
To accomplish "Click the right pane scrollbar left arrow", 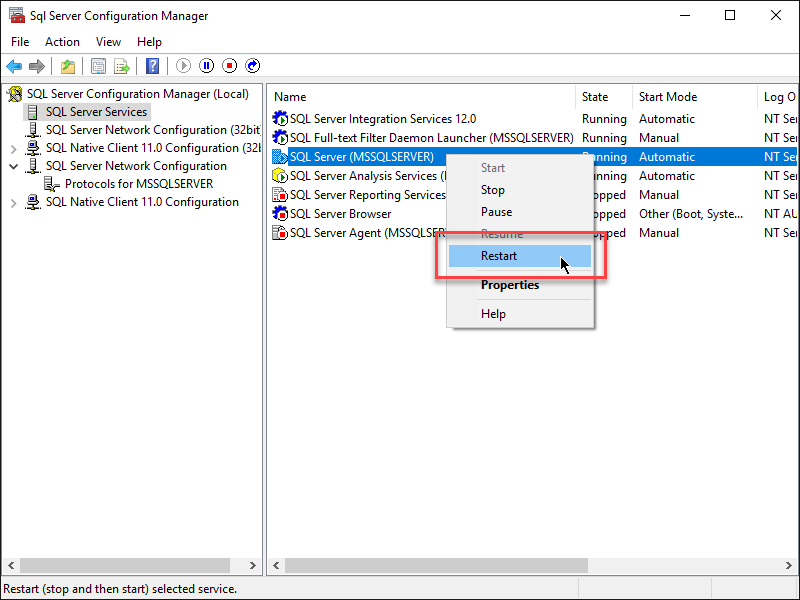I will (276, 565).
